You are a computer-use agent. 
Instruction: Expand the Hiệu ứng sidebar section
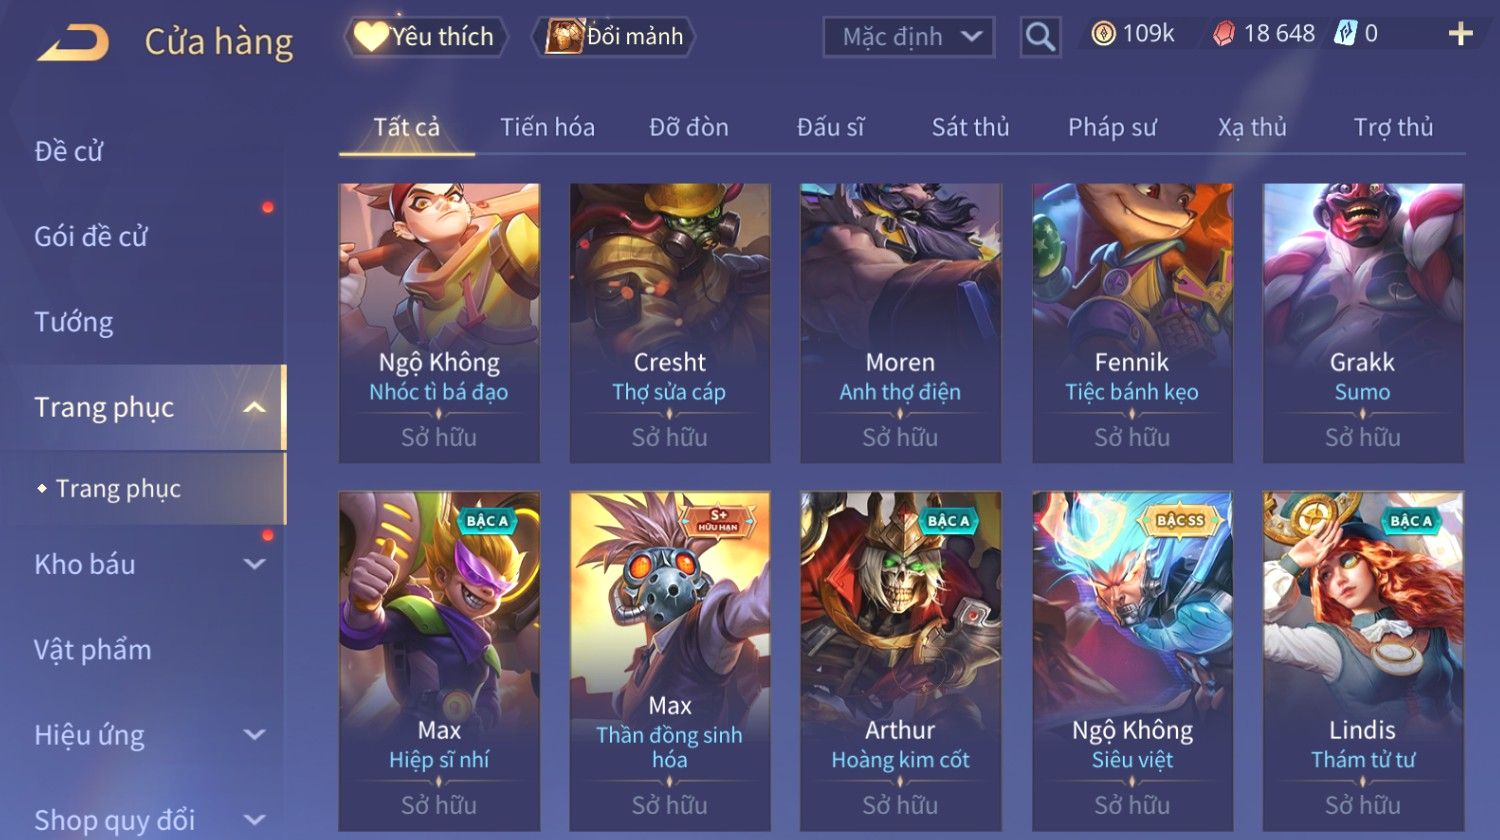point(254,735)
